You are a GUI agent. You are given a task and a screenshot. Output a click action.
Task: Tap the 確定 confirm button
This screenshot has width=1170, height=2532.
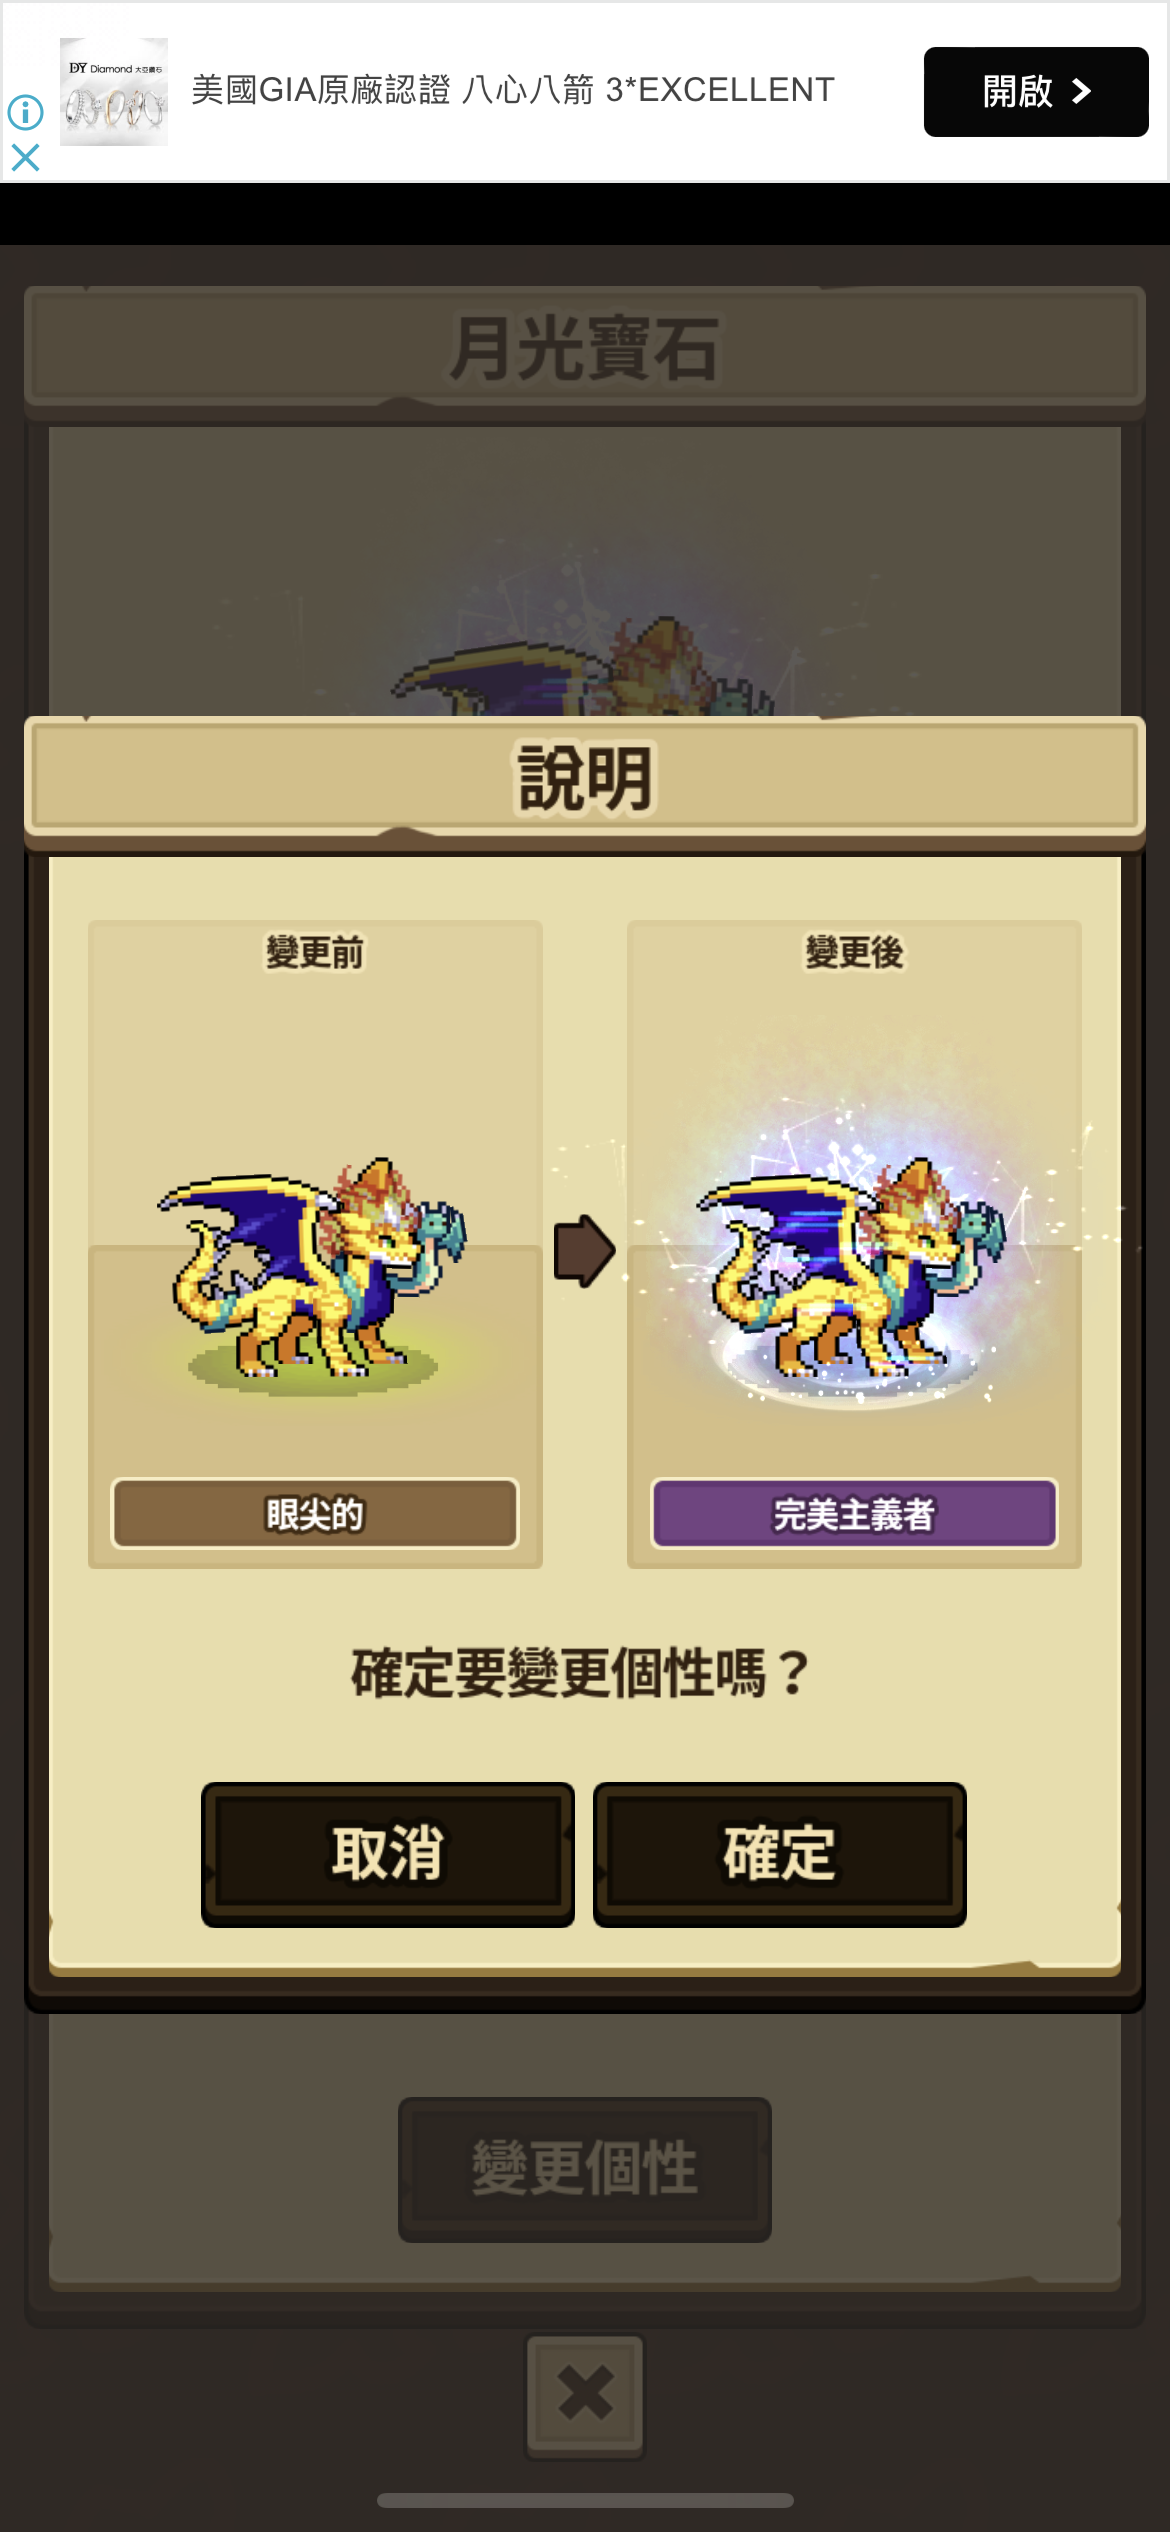779,1853
